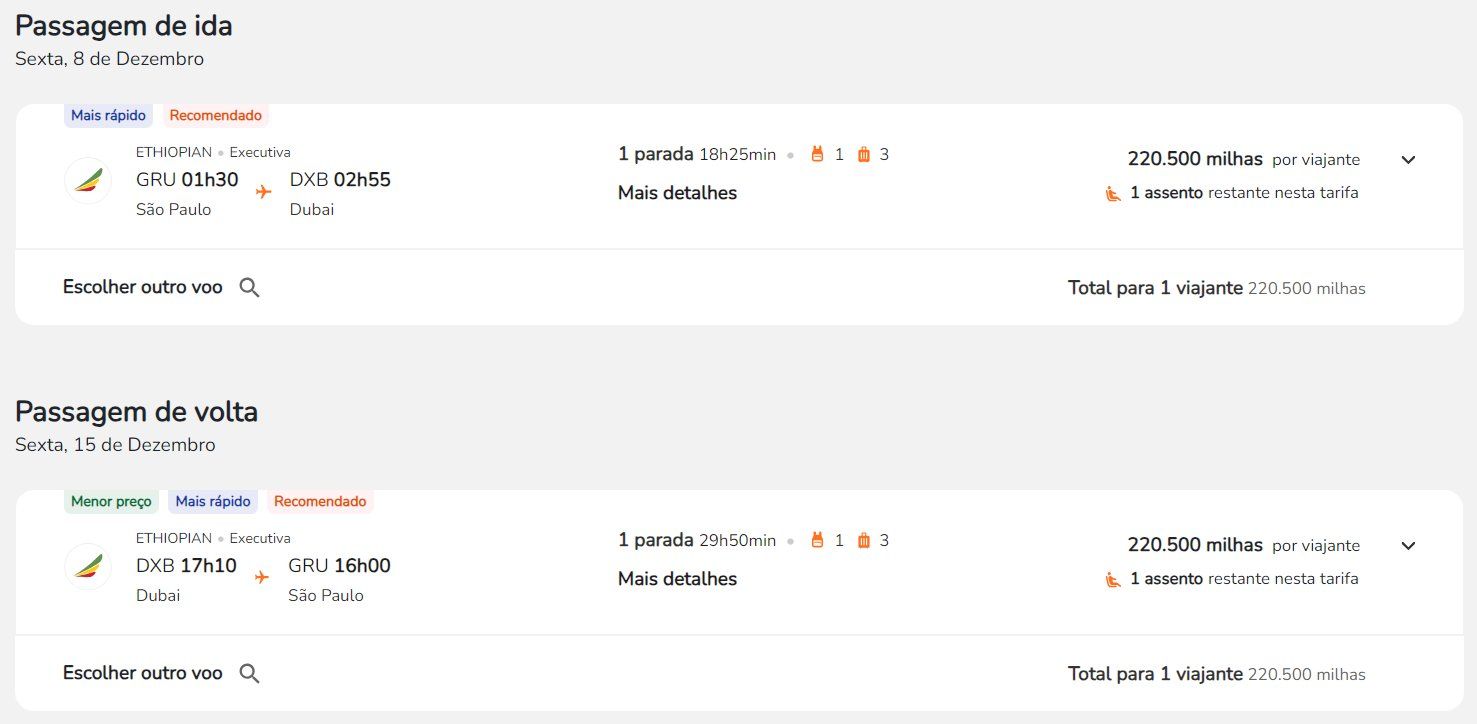Click the plane arrow between GRU and DXB
Screen dimensions: 1477x724
(263, 191)
